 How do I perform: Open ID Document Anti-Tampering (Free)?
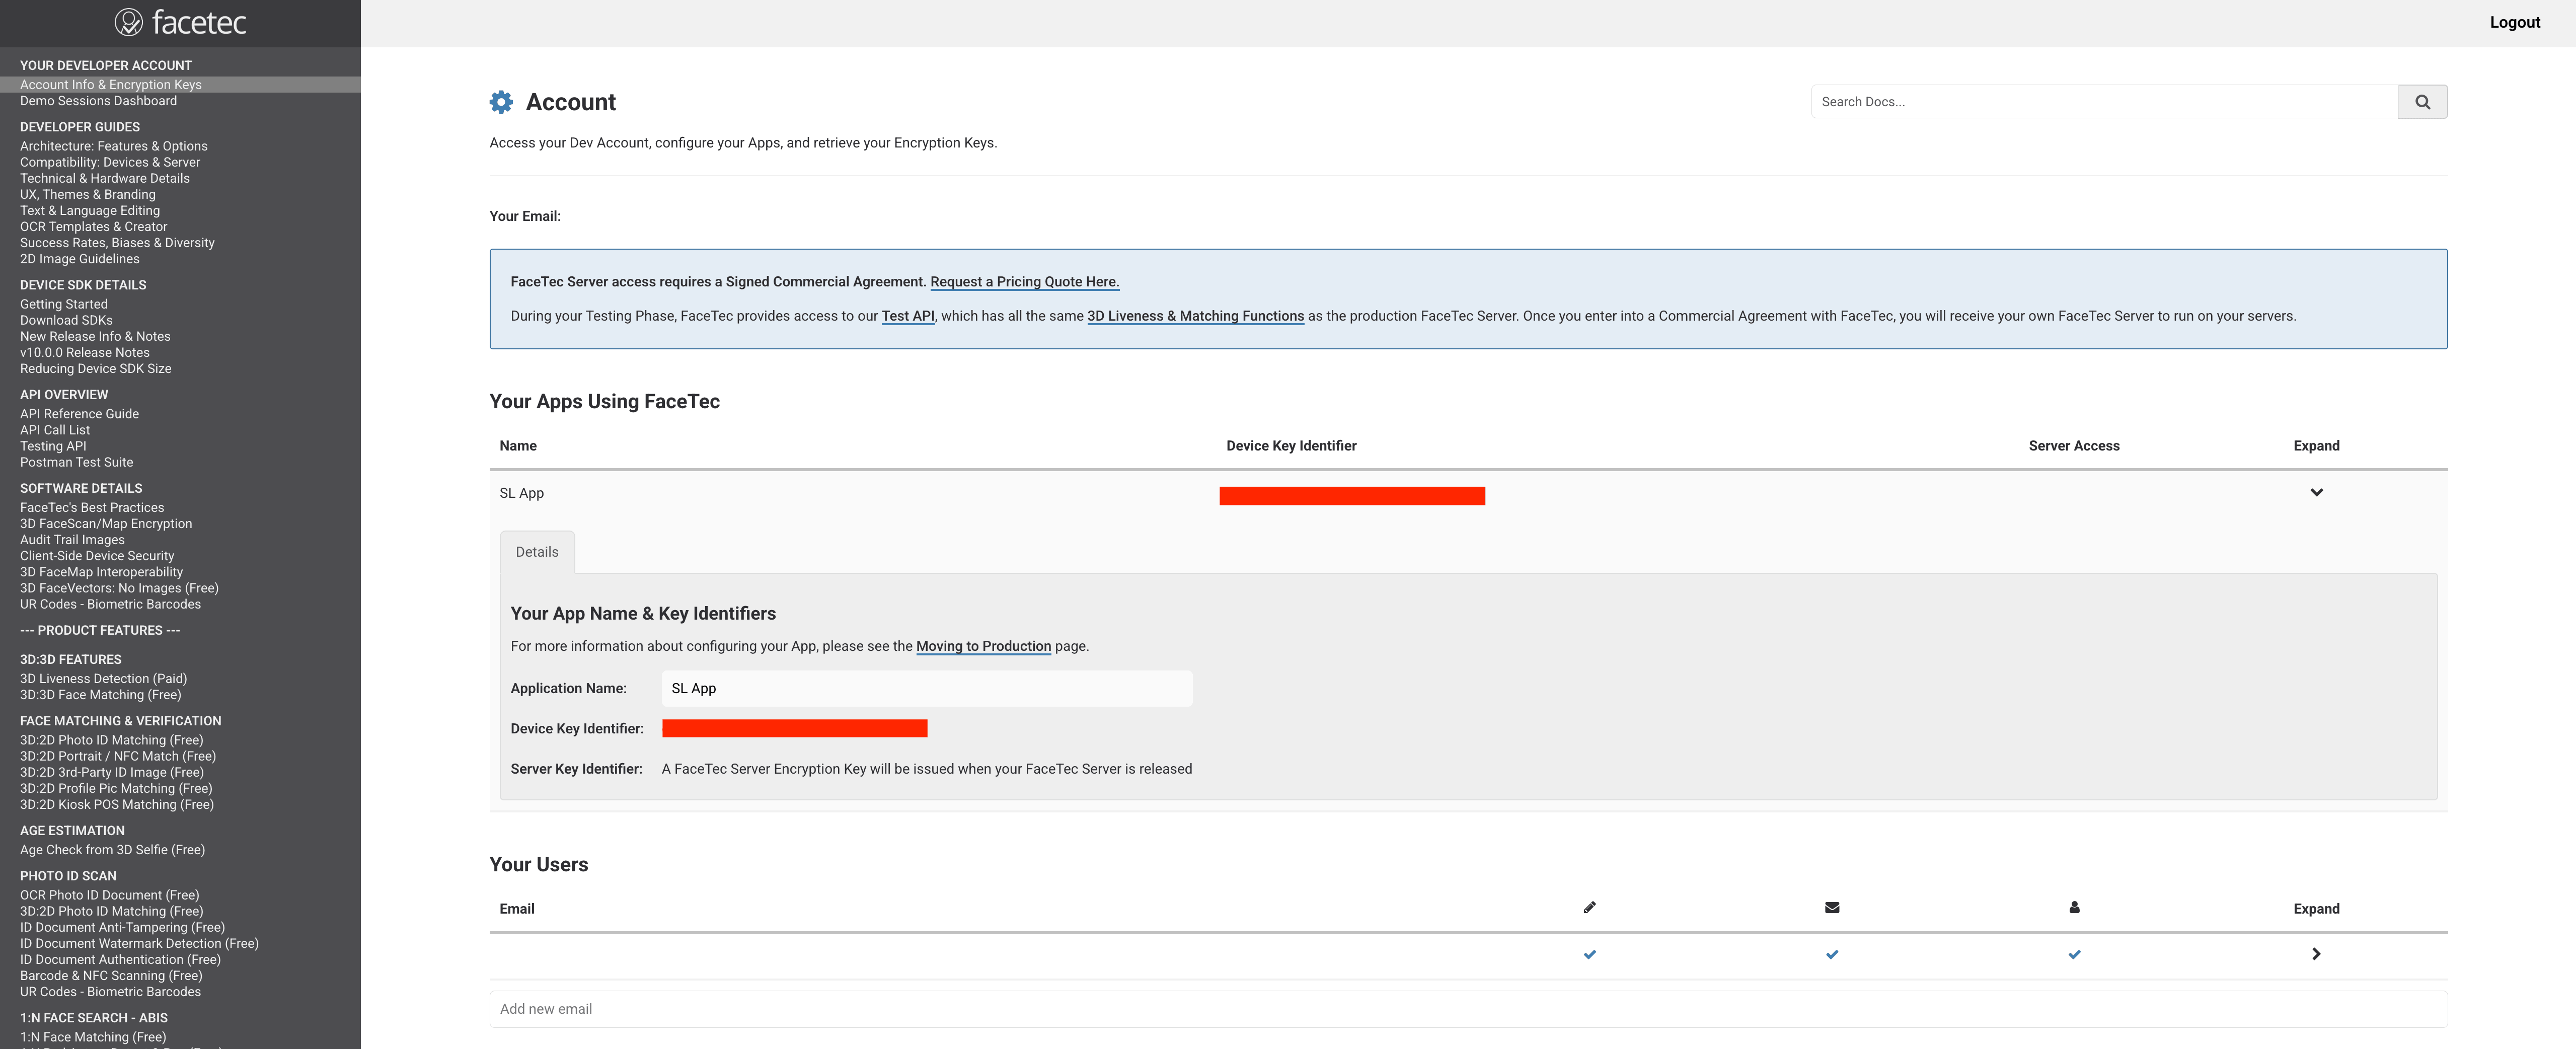coord(122,927)
